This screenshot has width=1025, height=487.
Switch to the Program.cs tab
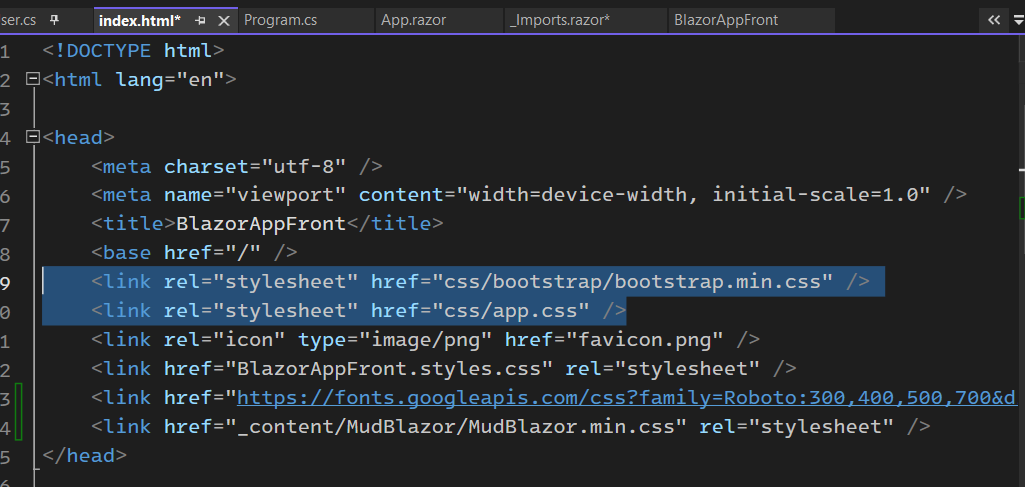pos(280,20)
